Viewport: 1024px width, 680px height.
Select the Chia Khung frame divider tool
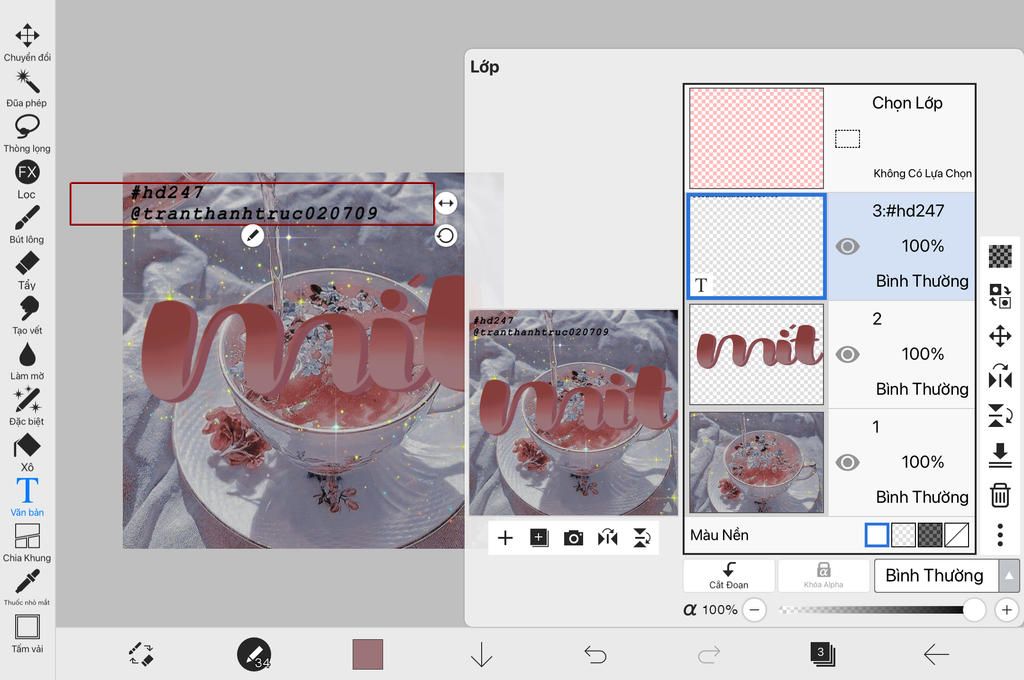[x=27, y=543]
